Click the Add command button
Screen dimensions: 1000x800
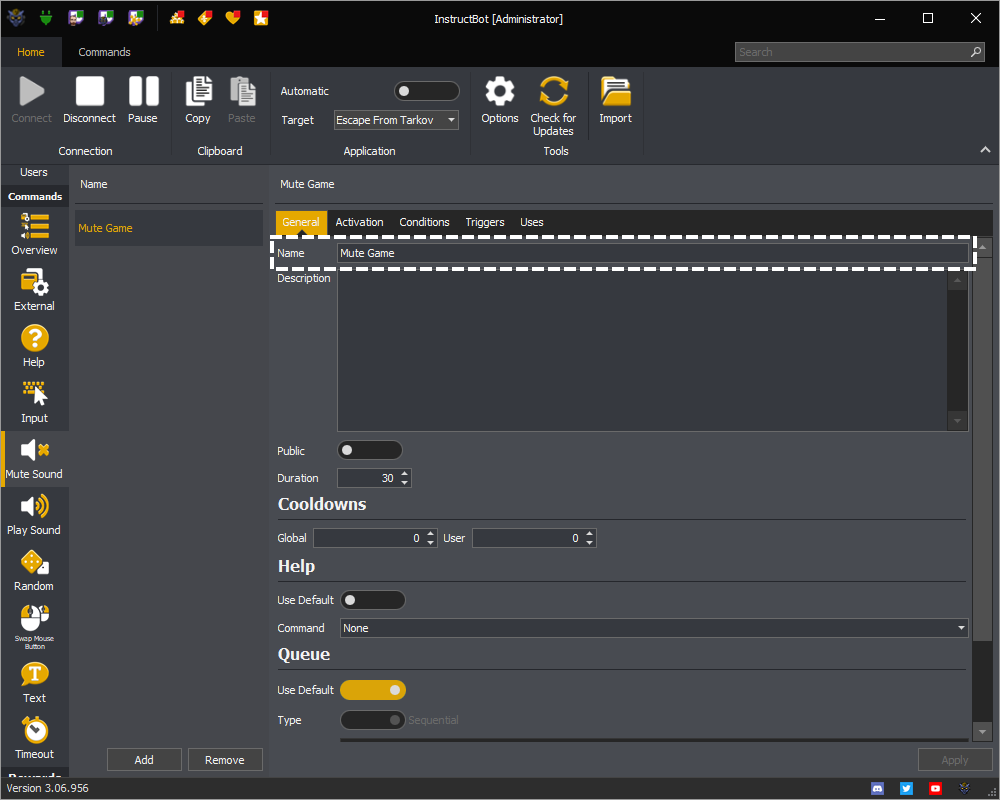[x=144, y=760]
